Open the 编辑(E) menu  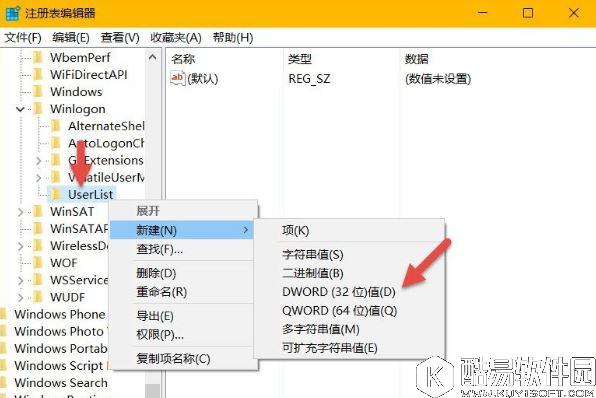tap(71, 38)
